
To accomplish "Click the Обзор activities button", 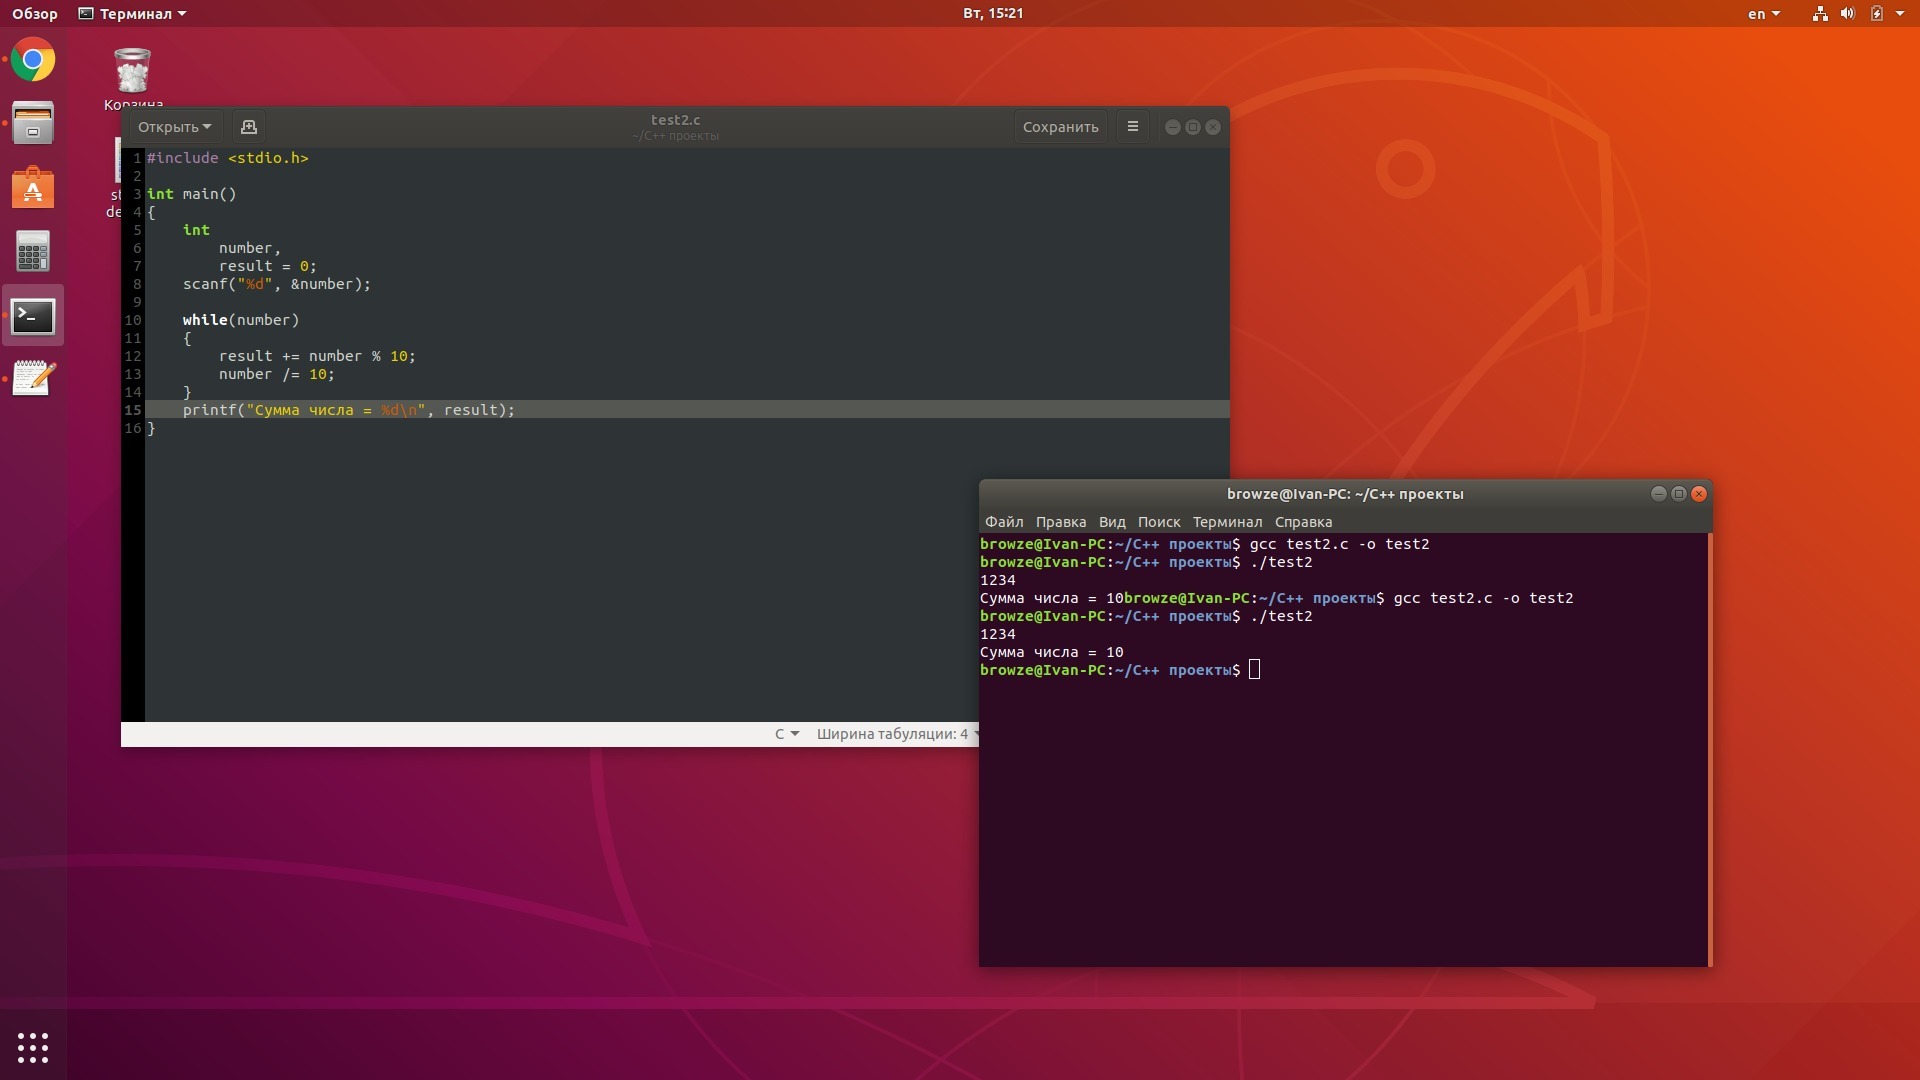I will pyautogui.click(x=35, y=14).
